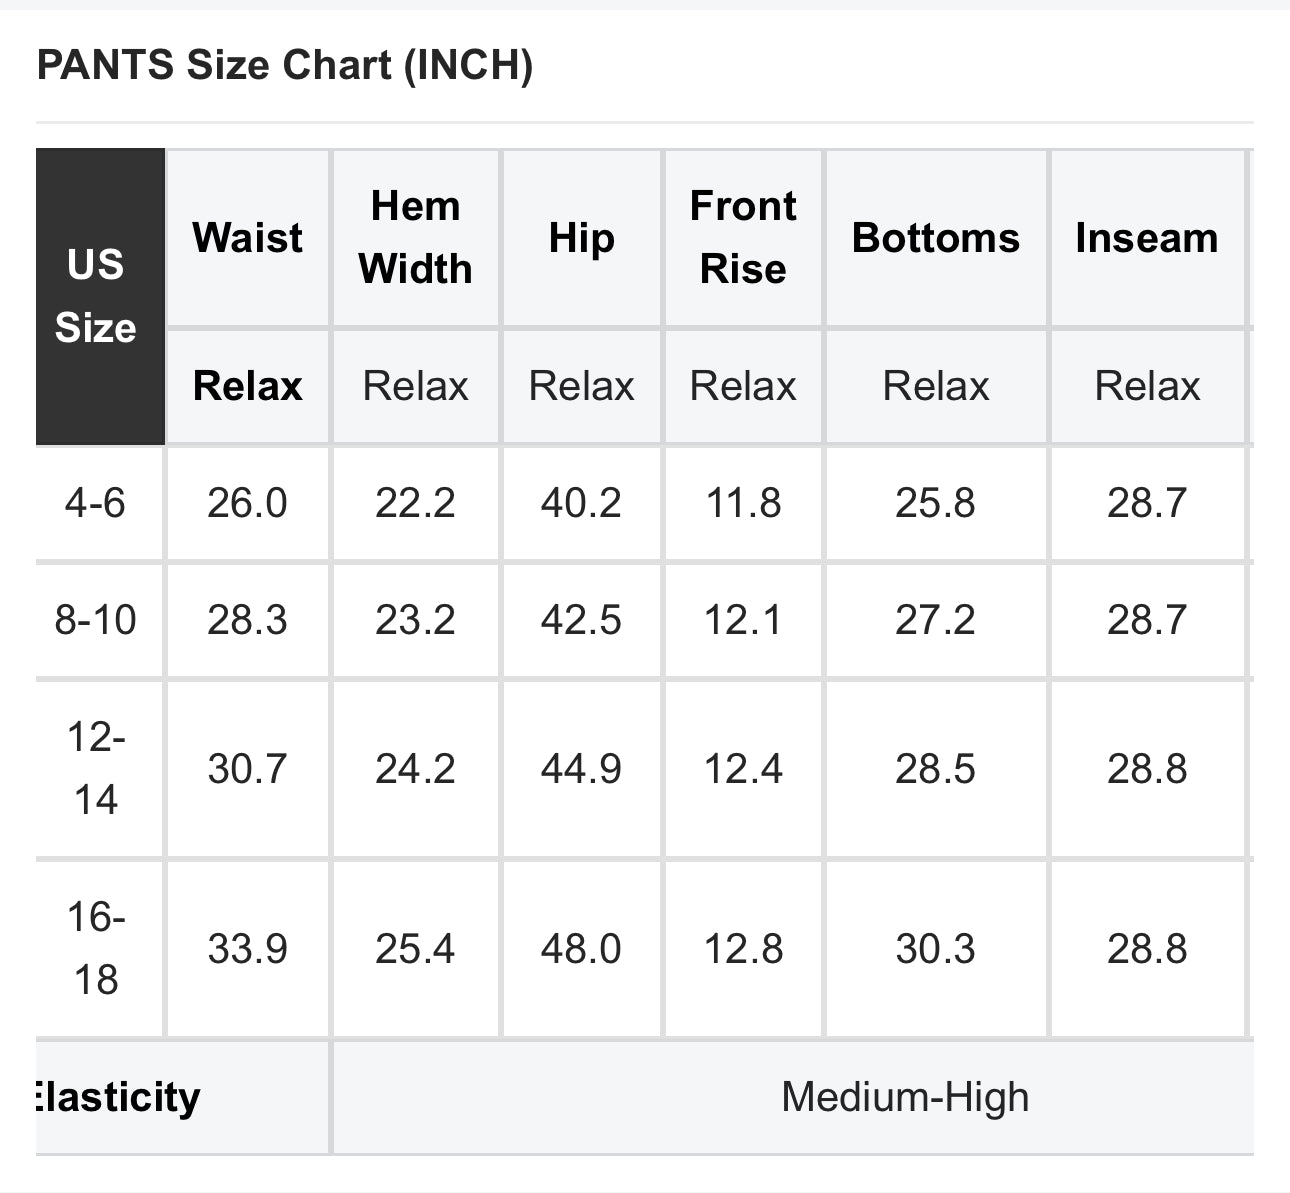Select the 4-6 size row label
1290x1193 pixels.
96,503
